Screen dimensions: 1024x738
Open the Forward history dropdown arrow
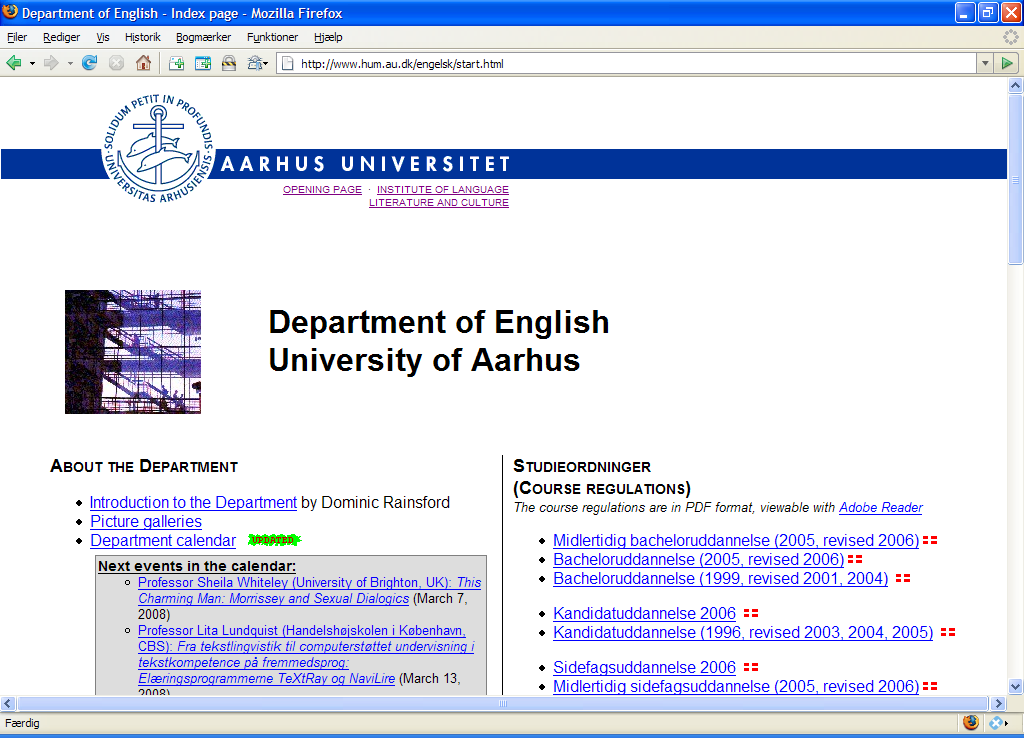click(70, 64)
